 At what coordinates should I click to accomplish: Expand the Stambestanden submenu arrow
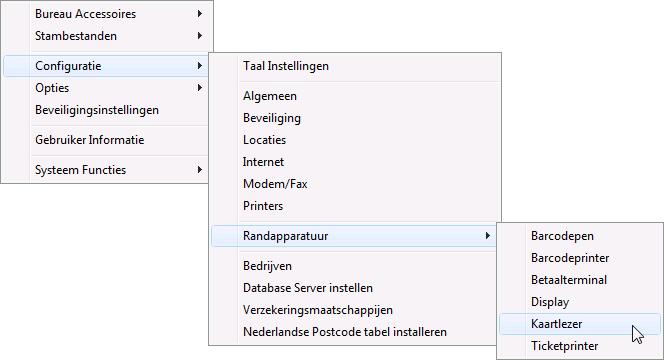[x=199, y=36]
